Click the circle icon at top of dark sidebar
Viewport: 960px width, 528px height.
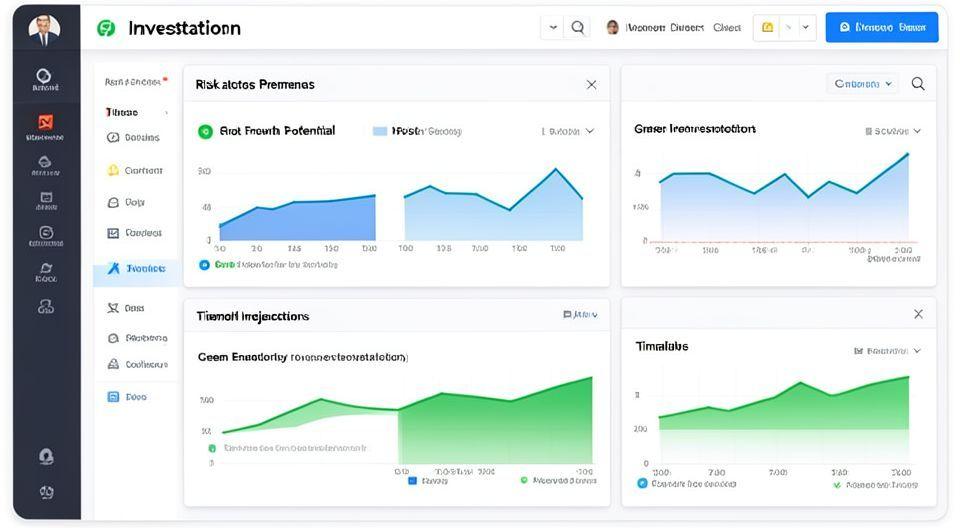(x=44, y=75)
